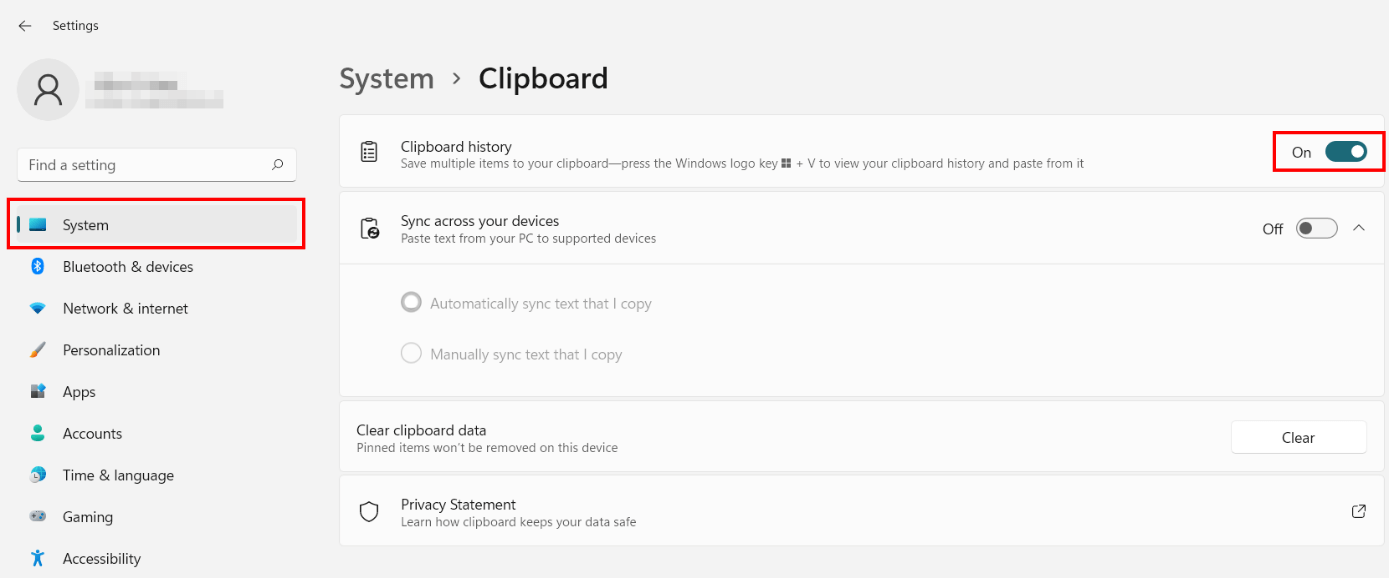Focus the Find a setting search box
This screenshot has height=578, width=1389.
145,165
